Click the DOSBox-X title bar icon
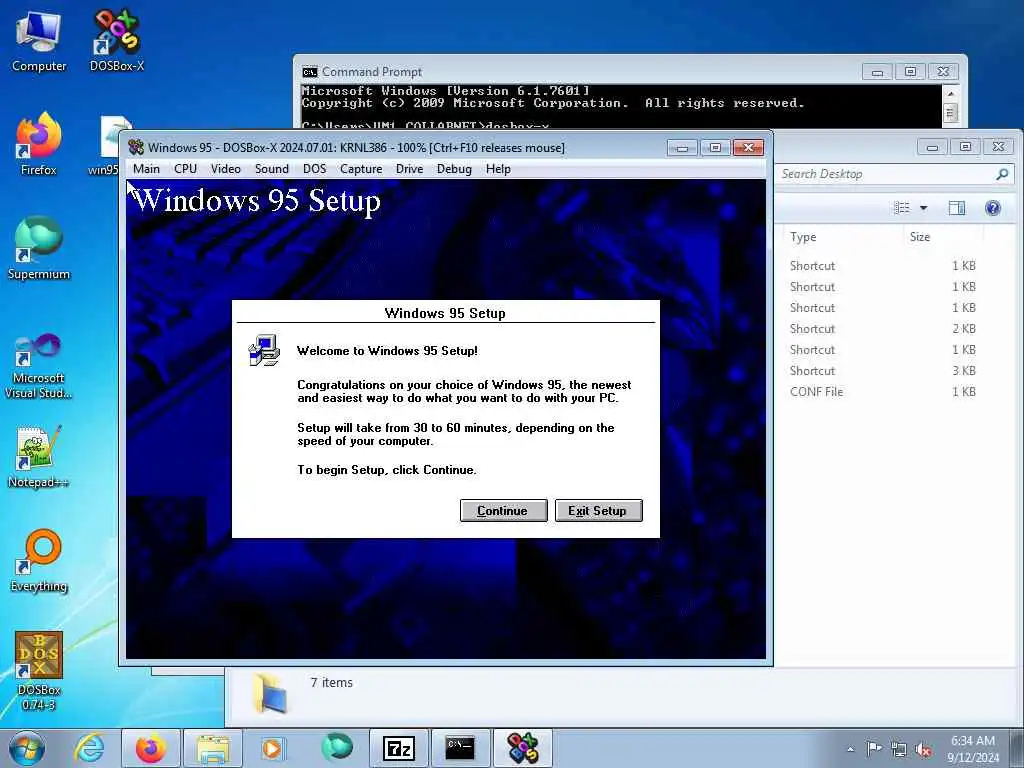 point(136,148)
